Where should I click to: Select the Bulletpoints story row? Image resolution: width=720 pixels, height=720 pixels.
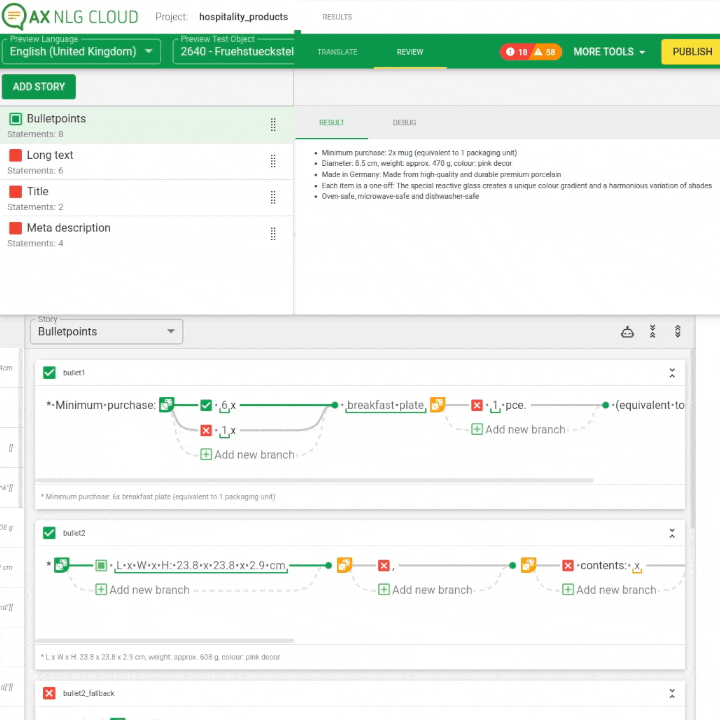point(146,125)
